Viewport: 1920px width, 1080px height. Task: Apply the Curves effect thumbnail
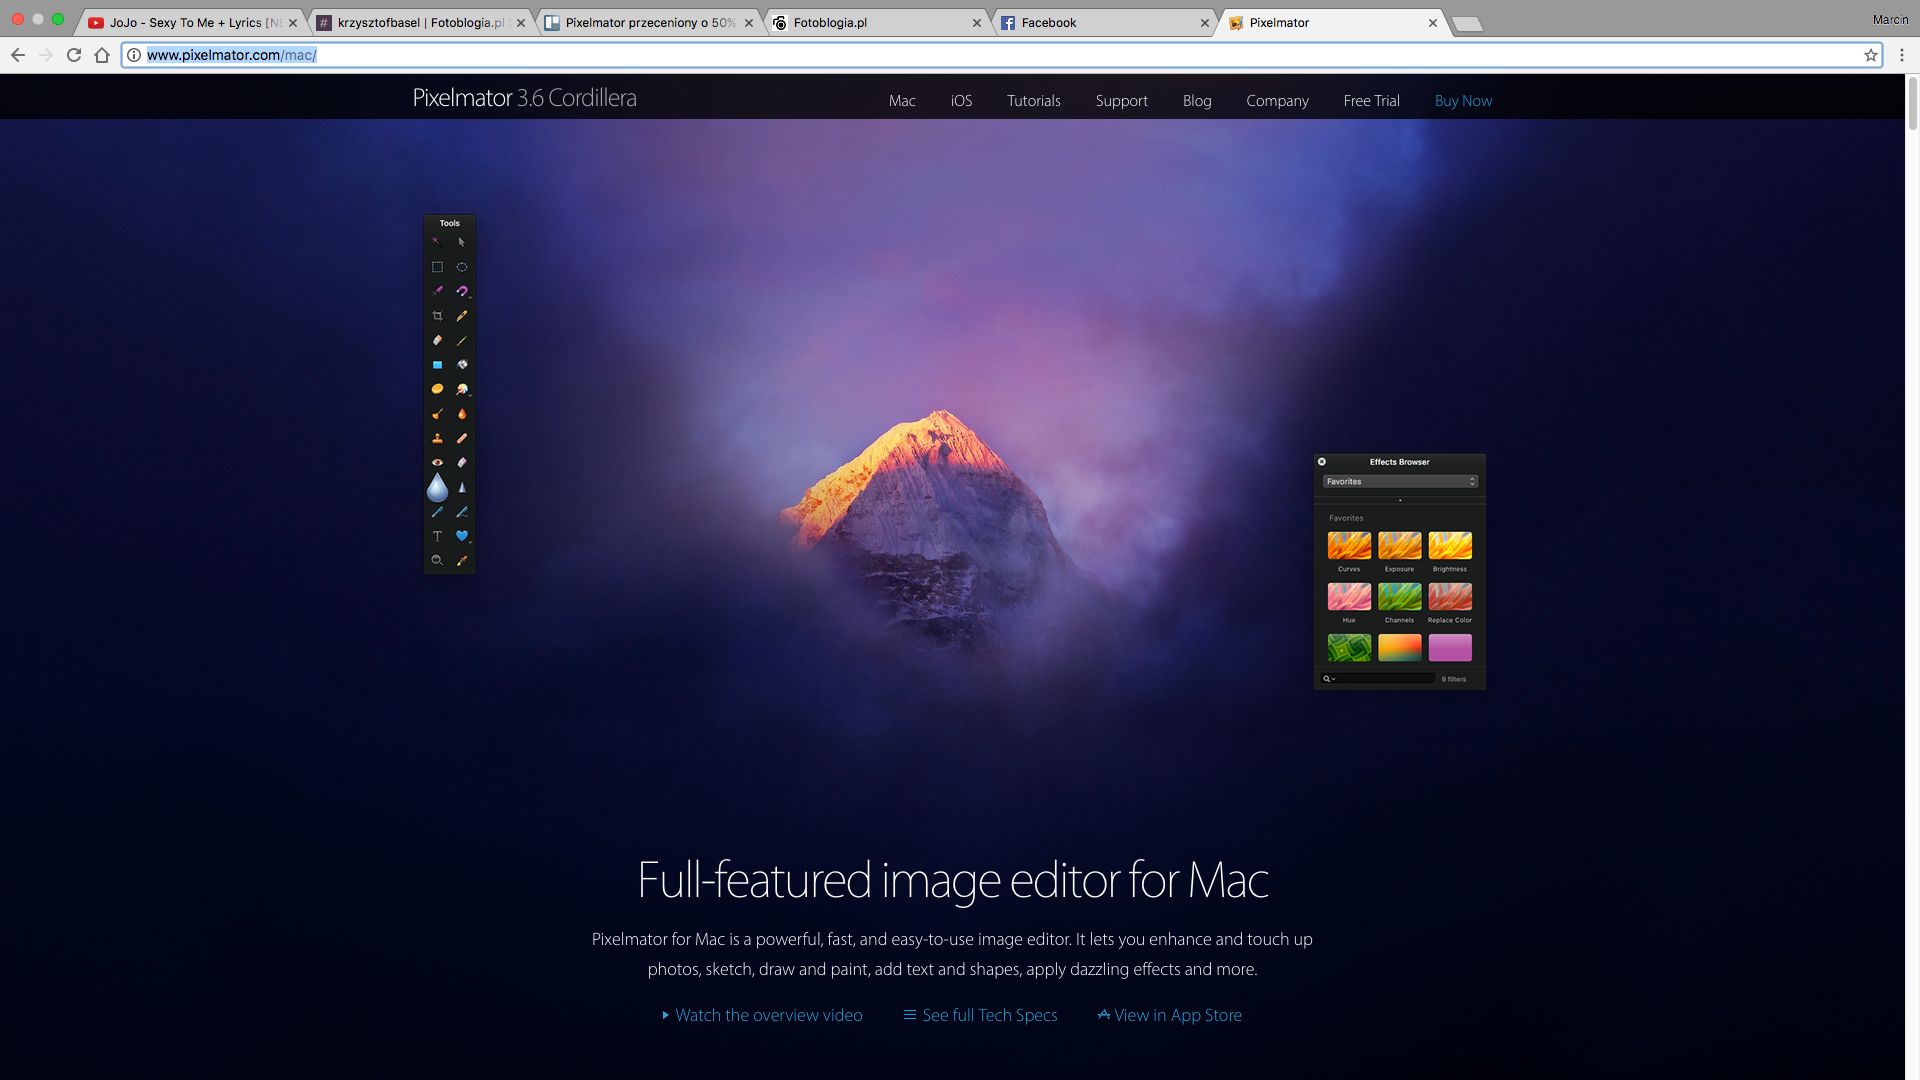(1349, 545)
